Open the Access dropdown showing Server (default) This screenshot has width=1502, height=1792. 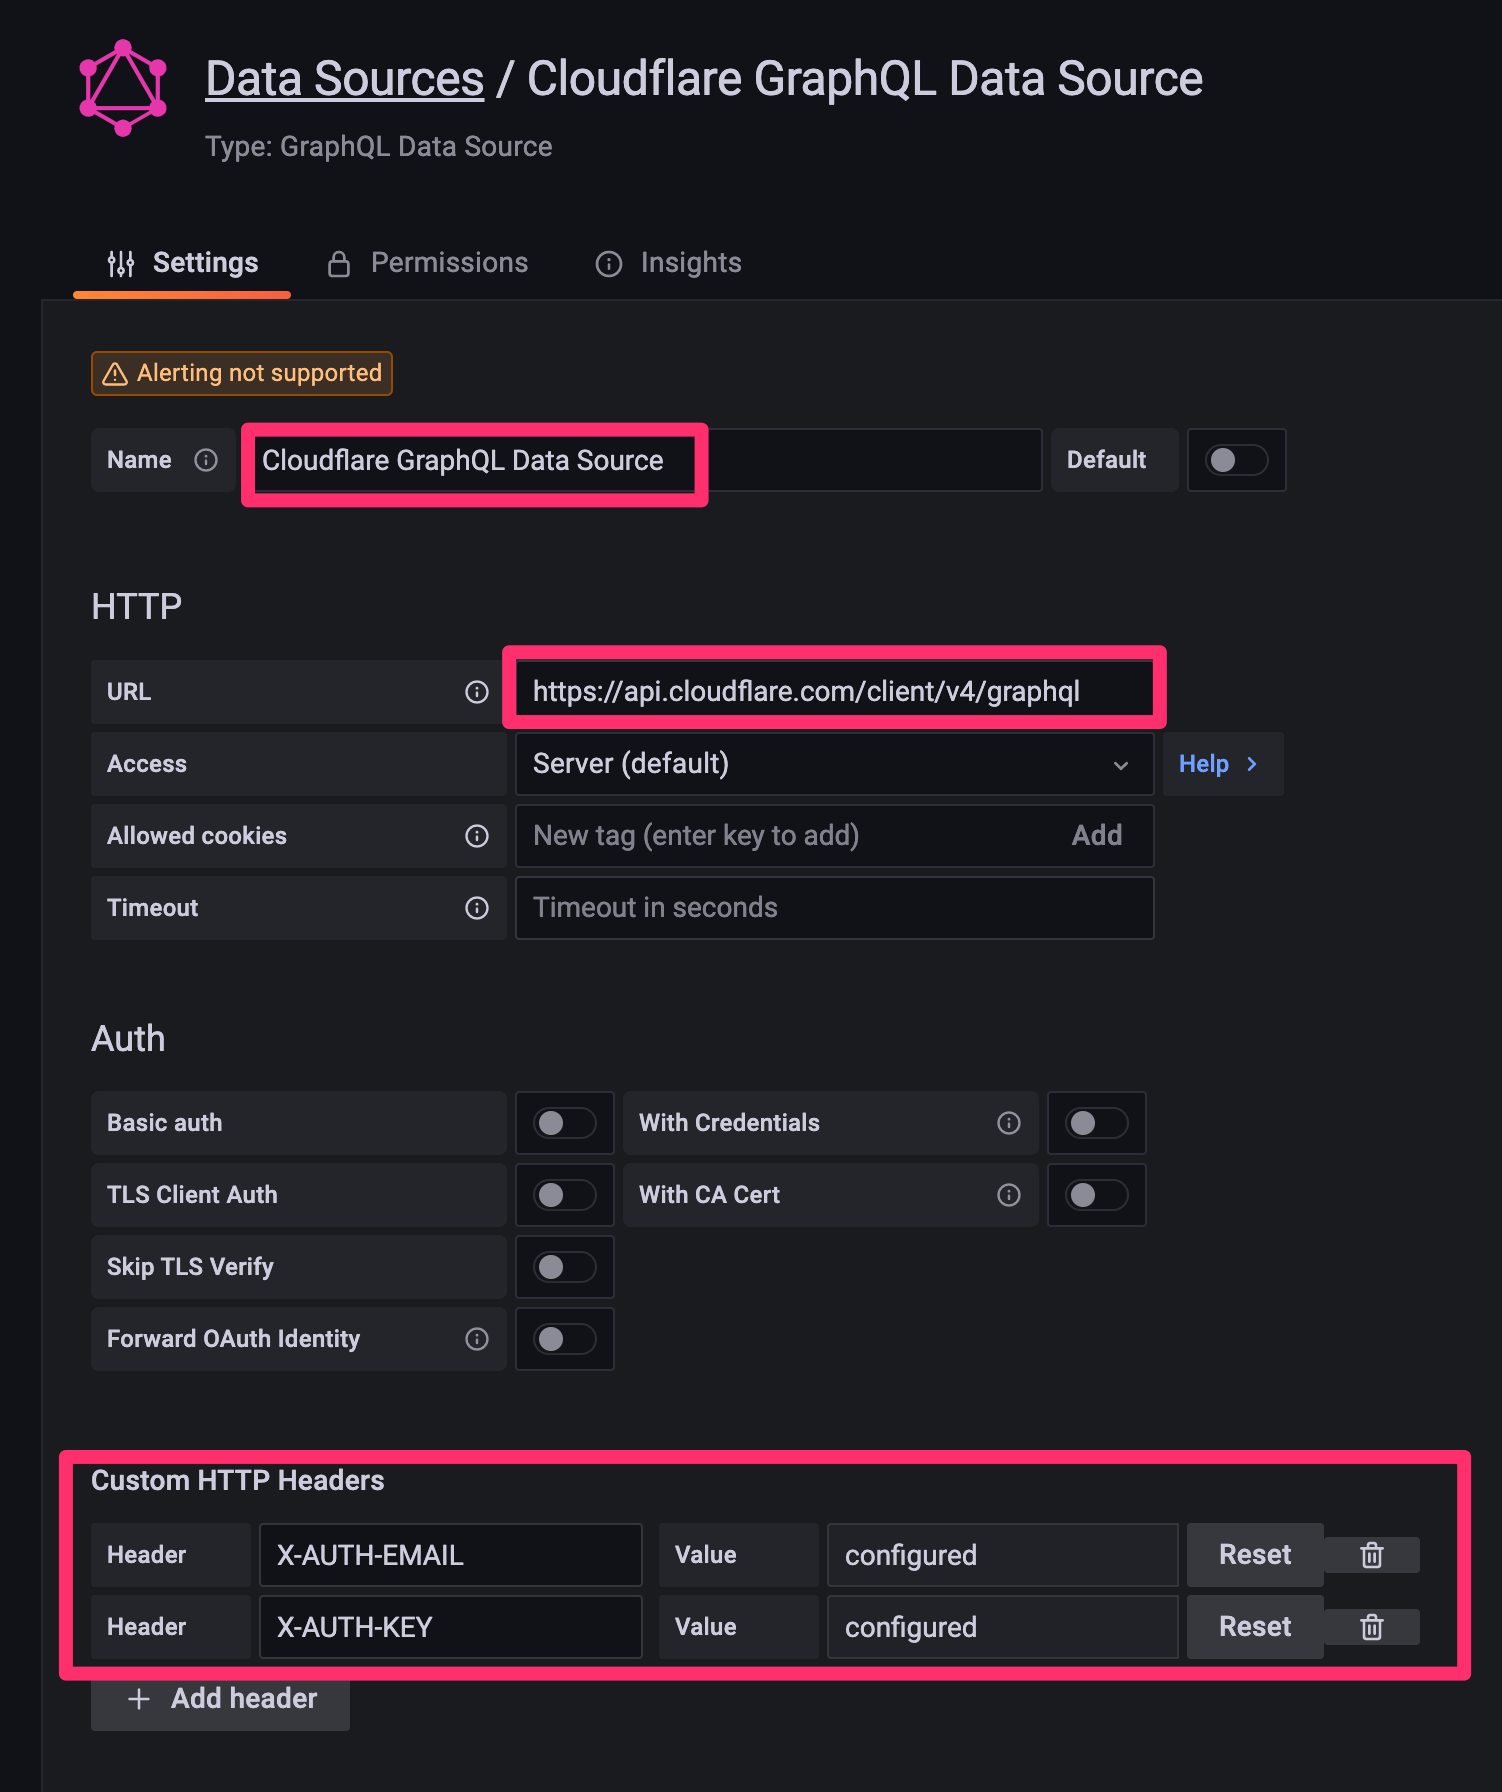point(833,764)
